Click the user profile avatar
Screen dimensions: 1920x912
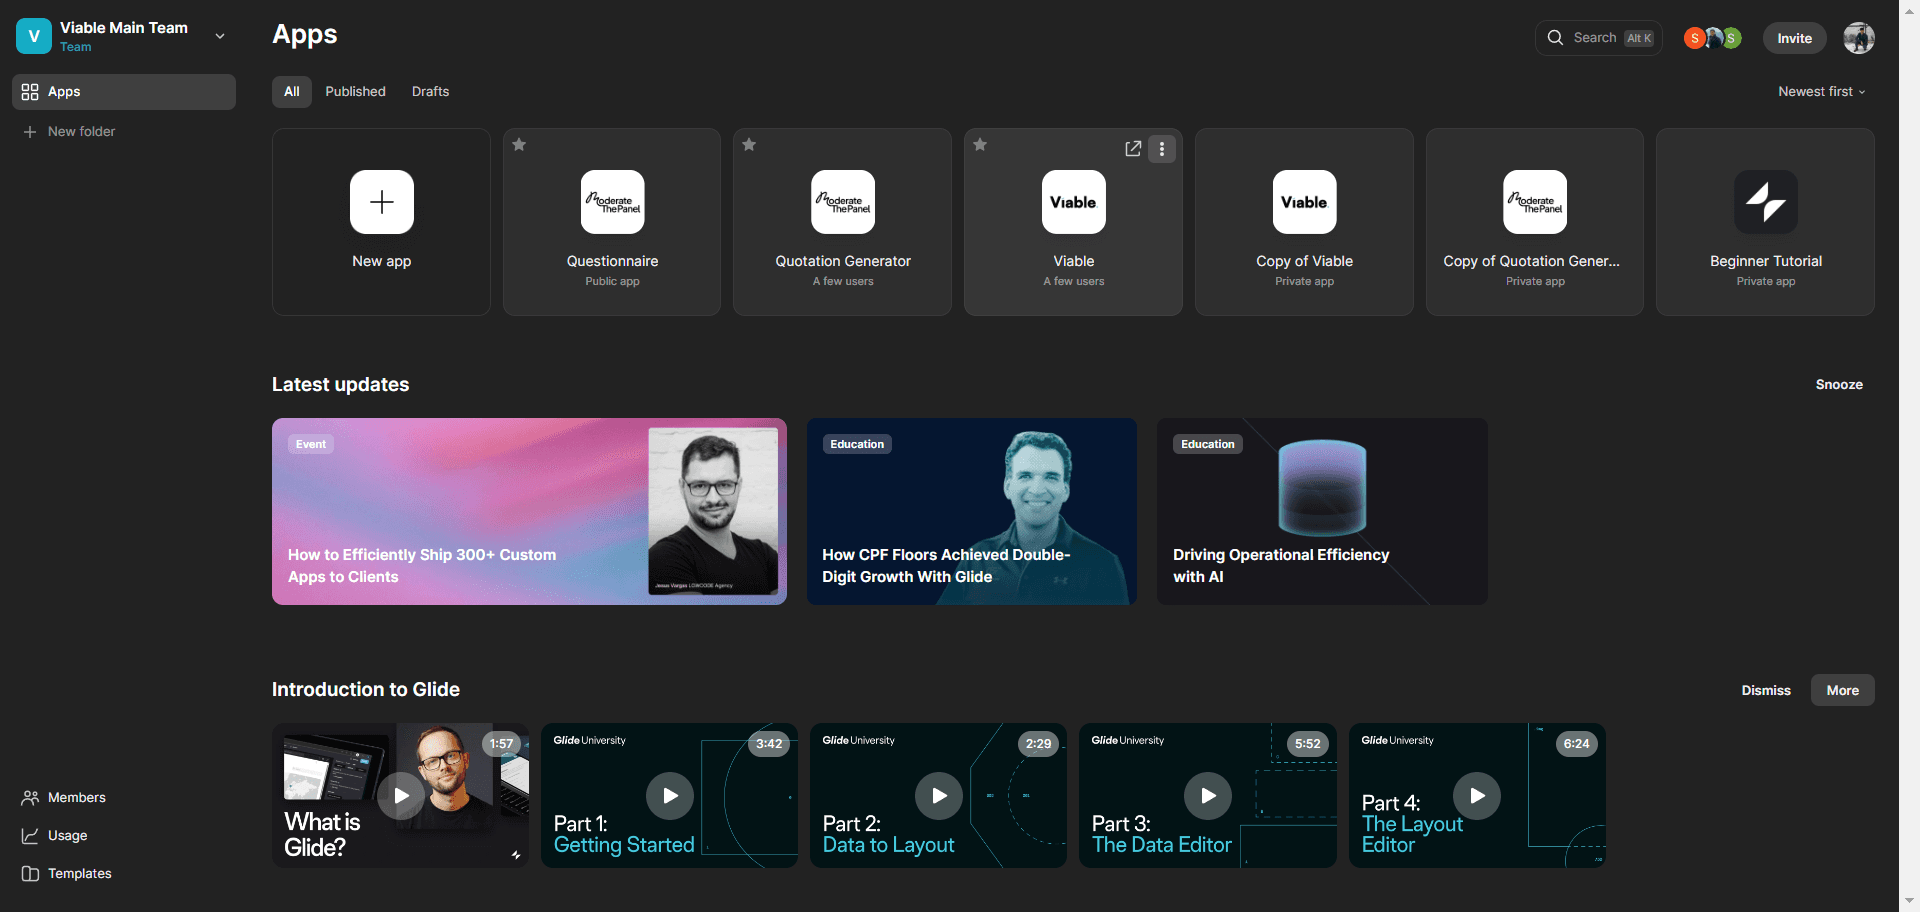(x=1858, y=38)
